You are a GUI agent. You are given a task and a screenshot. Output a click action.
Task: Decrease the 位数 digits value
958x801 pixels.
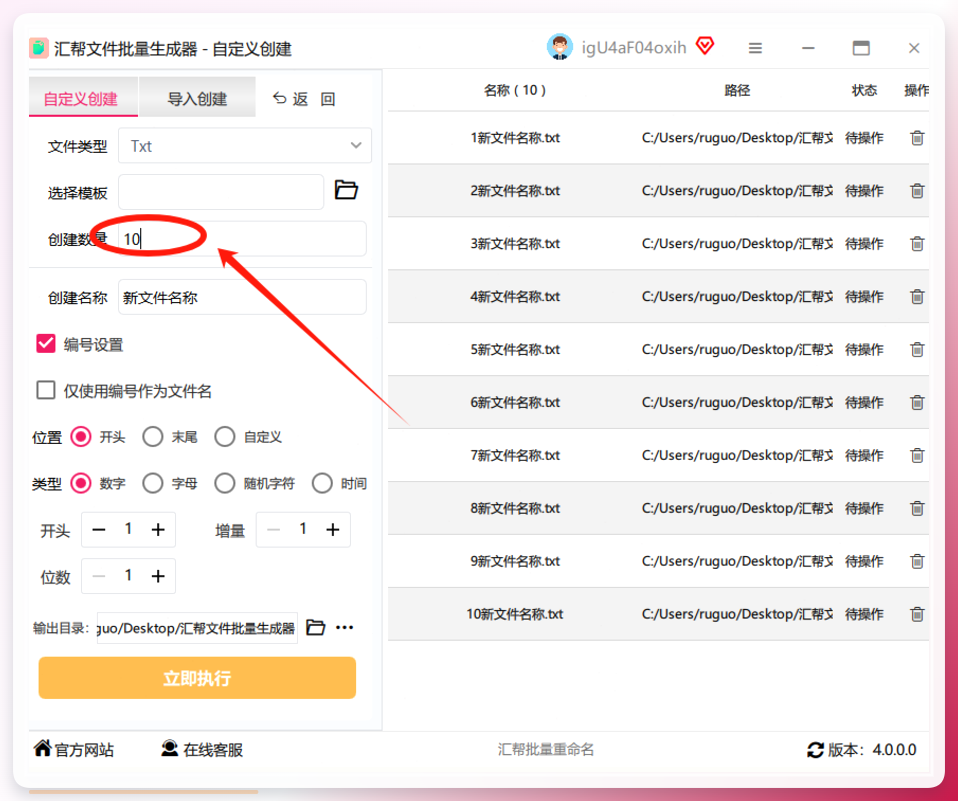coord(99,576)
